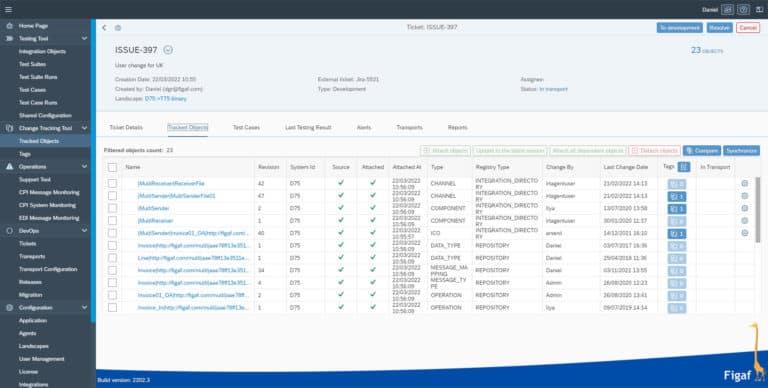Switch to the Test Cases tab
Image resolution: width=768 pixels, height=388 pixels.
tap(246, 127)
